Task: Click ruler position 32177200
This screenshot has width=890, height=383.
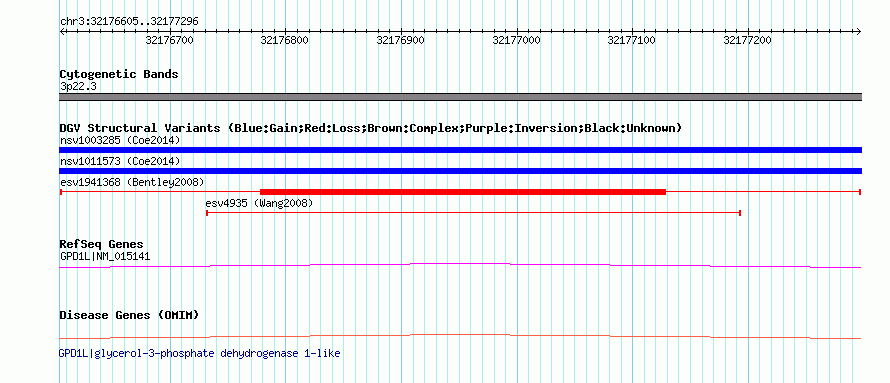Action: (x=748, y=40)
